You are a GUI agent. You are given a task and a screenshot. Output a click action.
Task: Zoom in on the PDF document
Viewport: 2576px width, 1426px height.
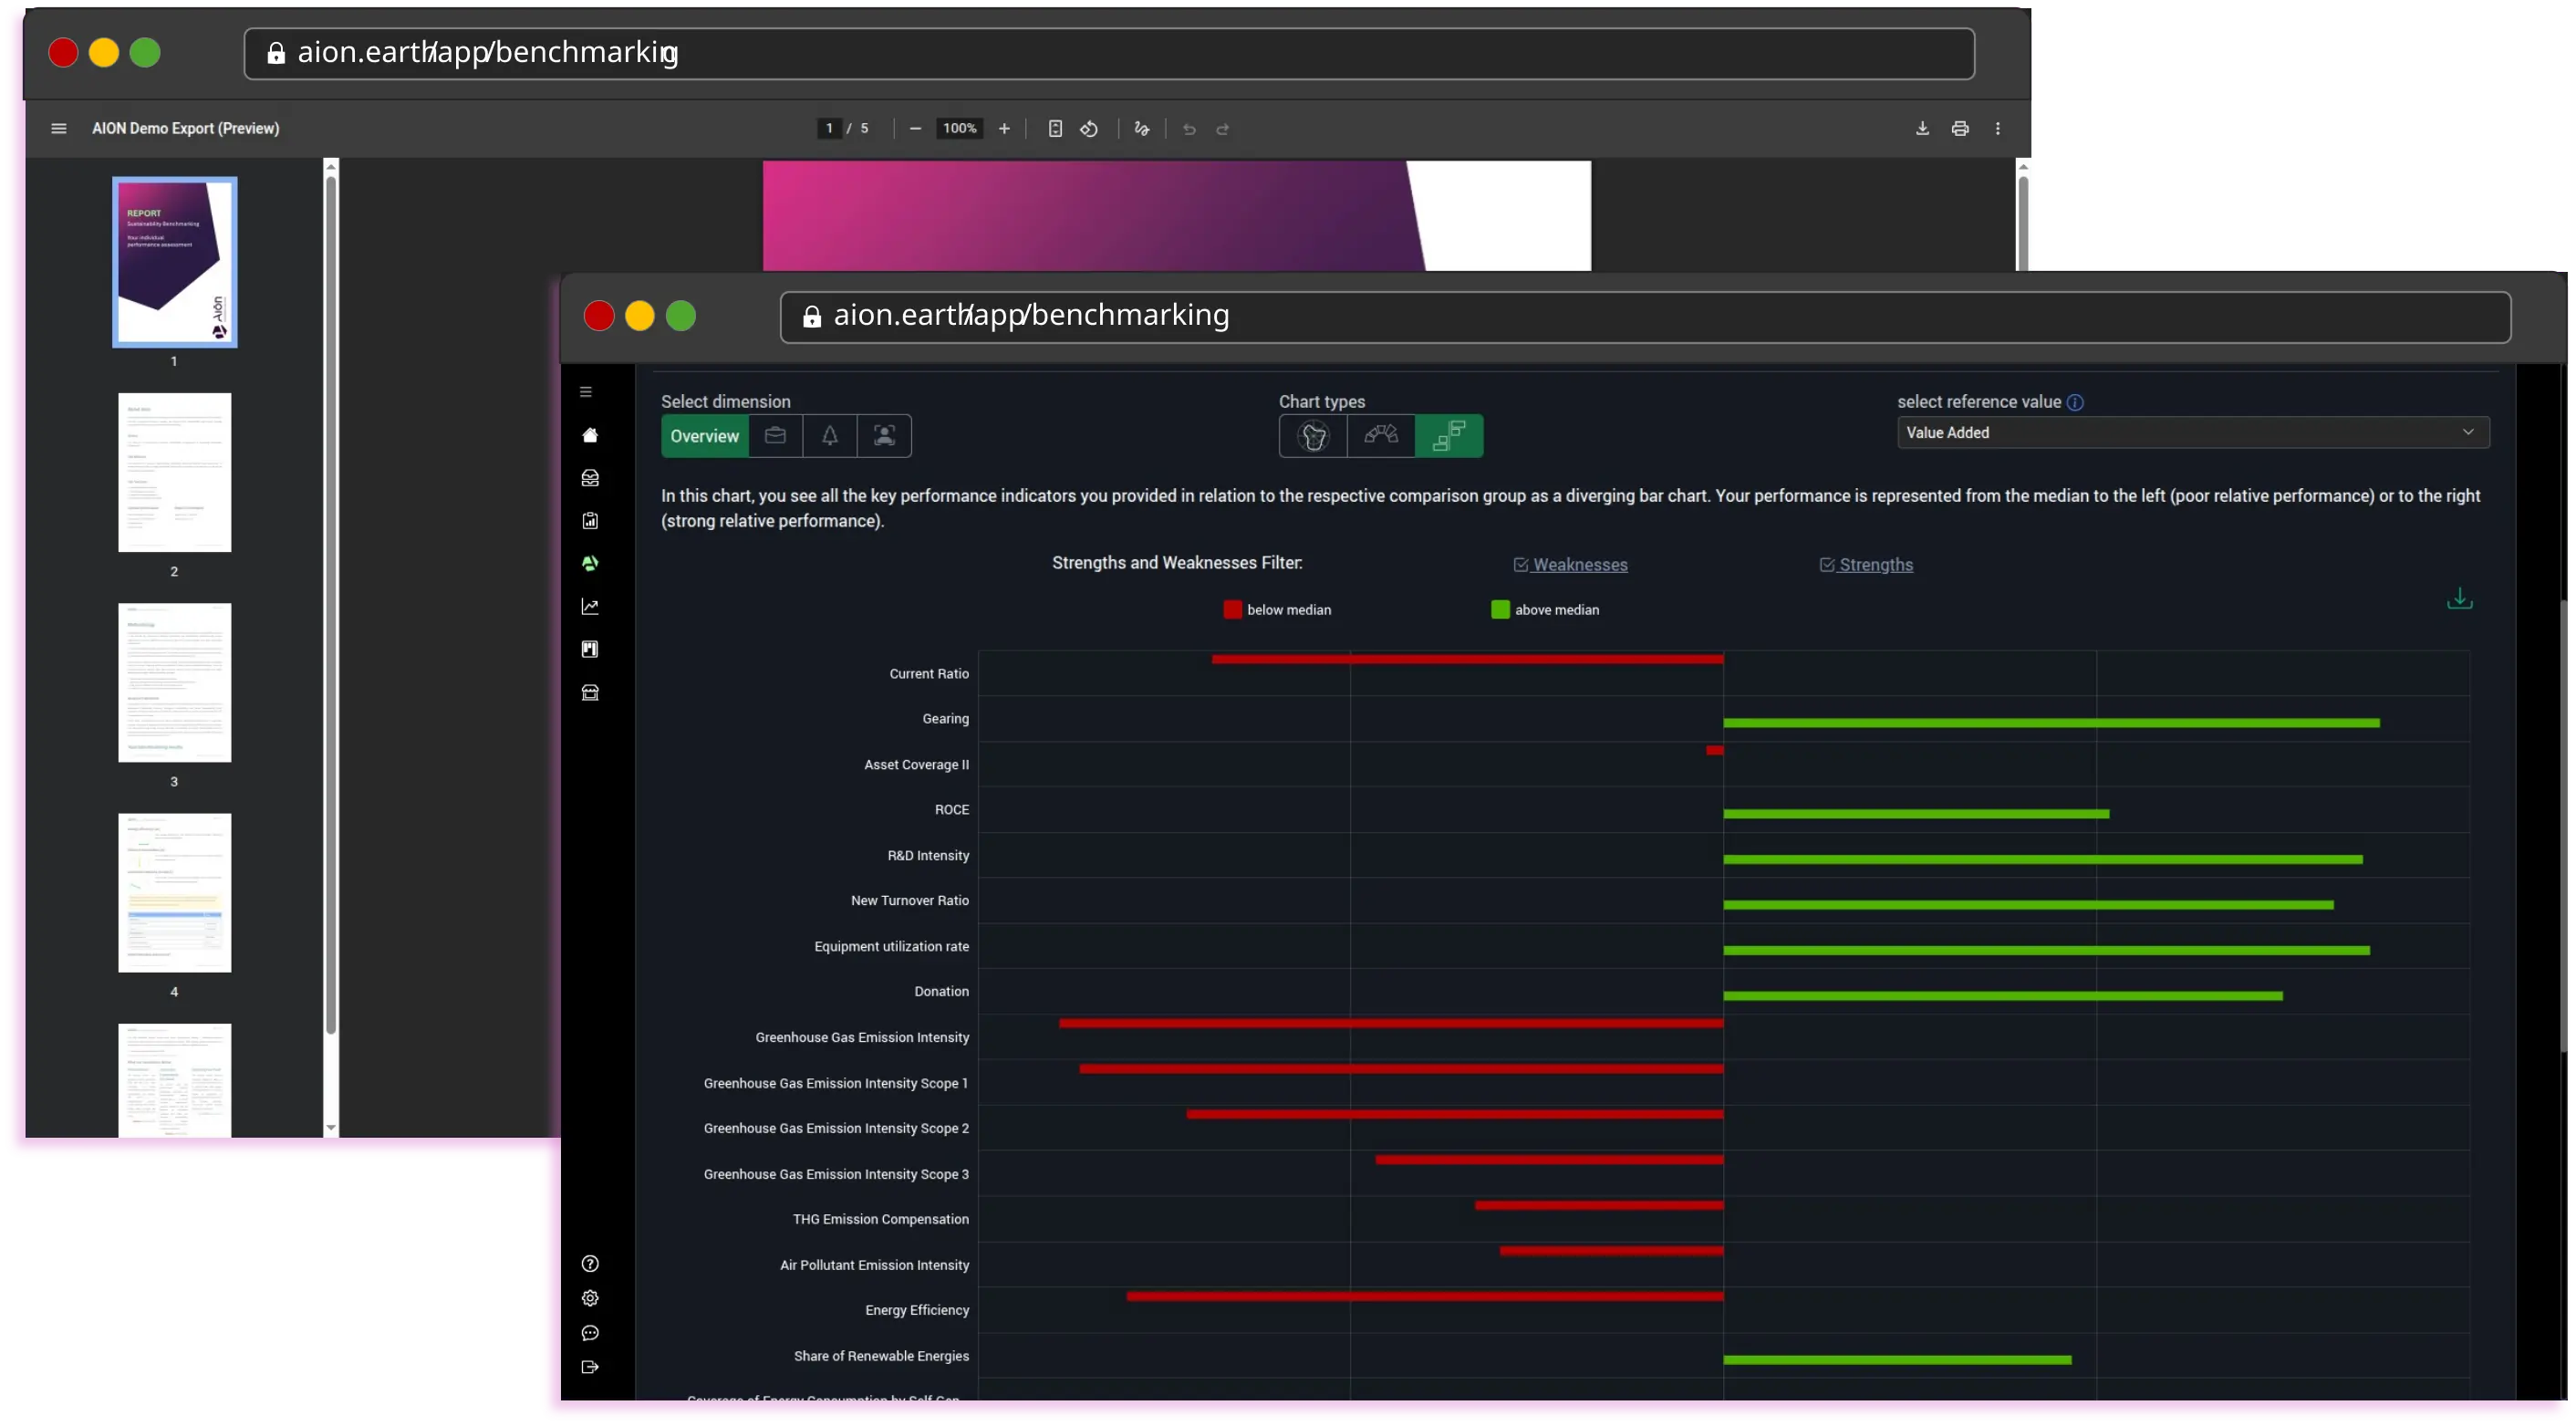[1005, 128]
